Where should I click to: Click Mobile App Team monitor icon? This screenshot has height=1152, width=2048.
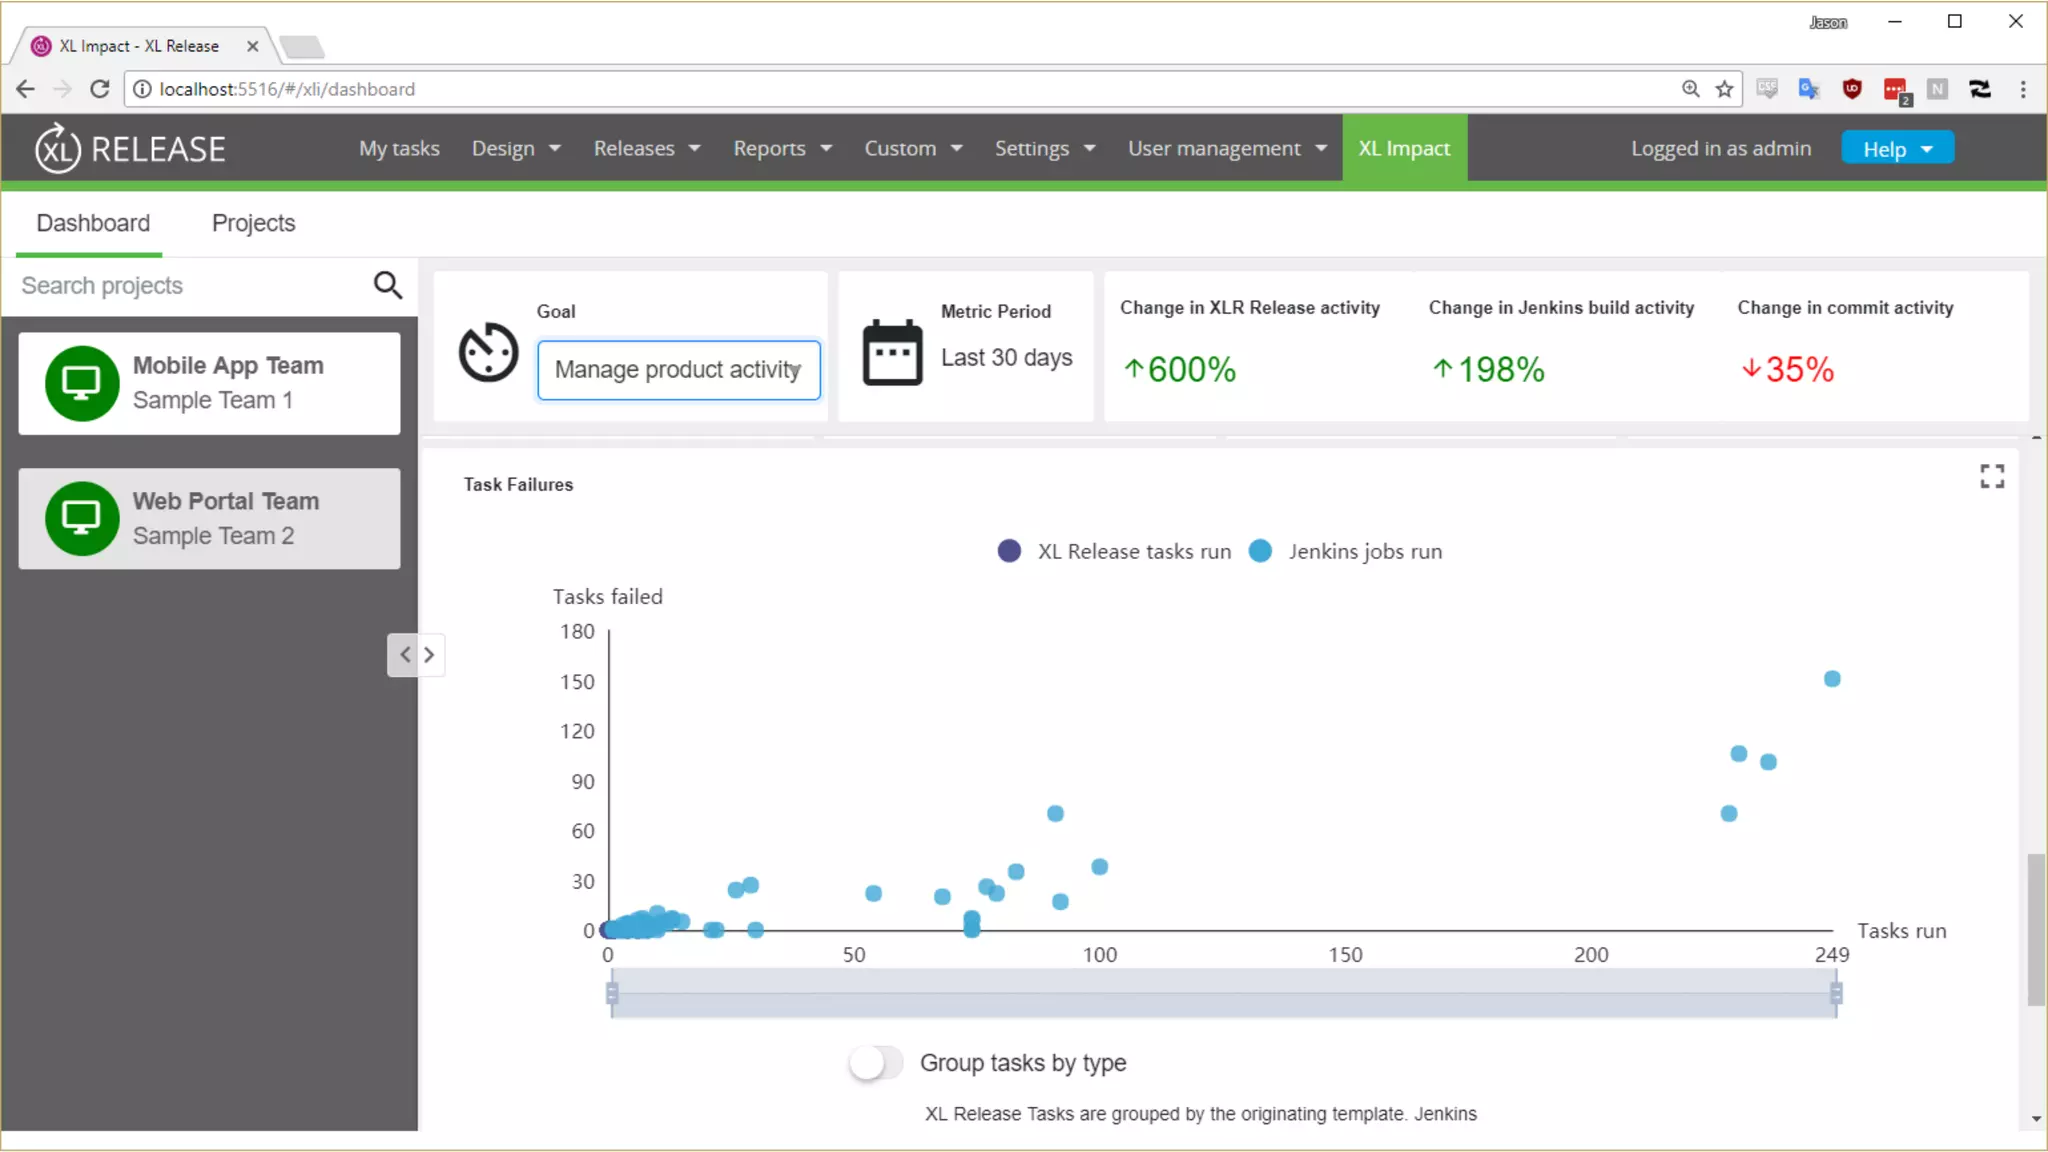[81, 383]
